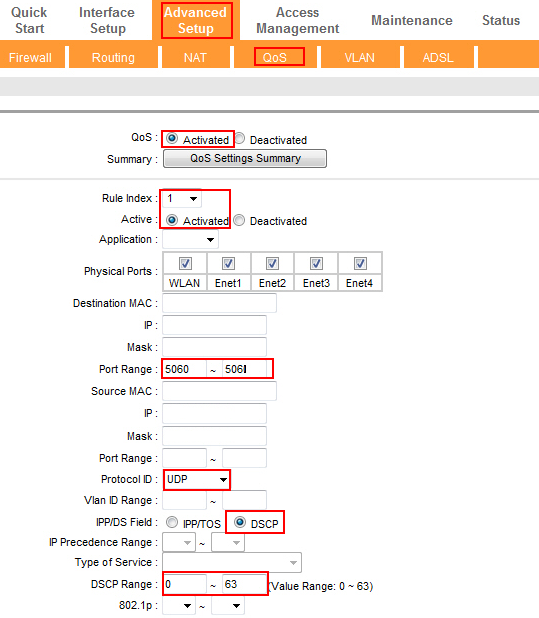
Task: Uncheck the Enet4 port checkbox
Action: (360, 263)
